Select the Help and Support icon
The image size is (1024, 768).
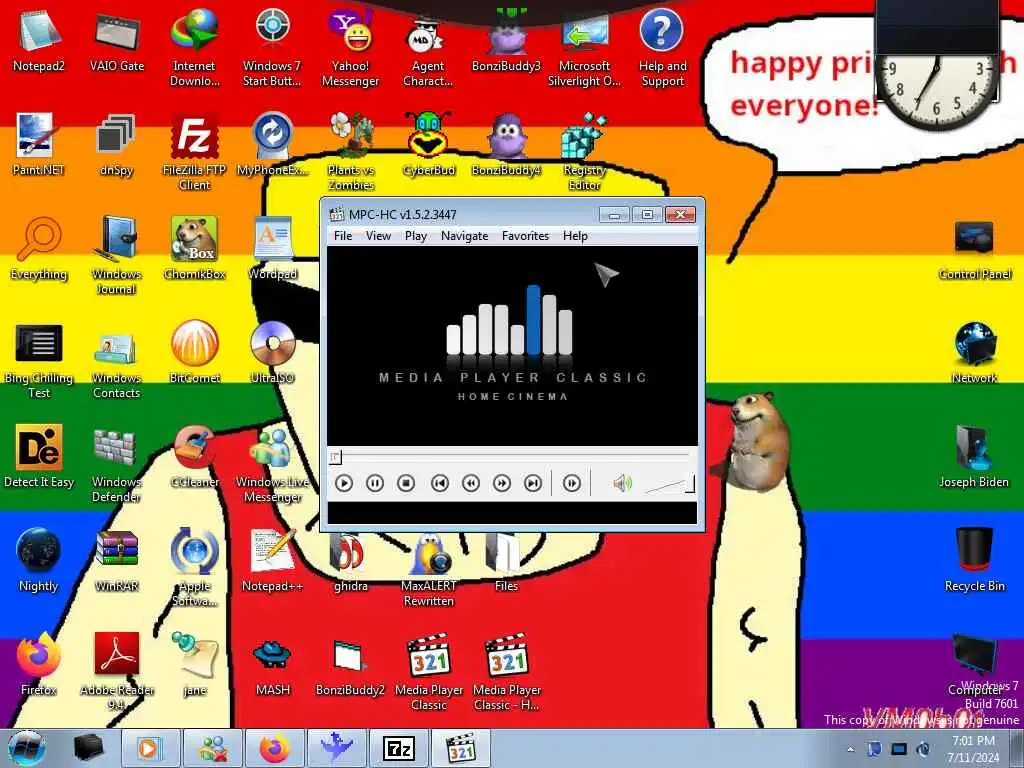pos(662,47)
